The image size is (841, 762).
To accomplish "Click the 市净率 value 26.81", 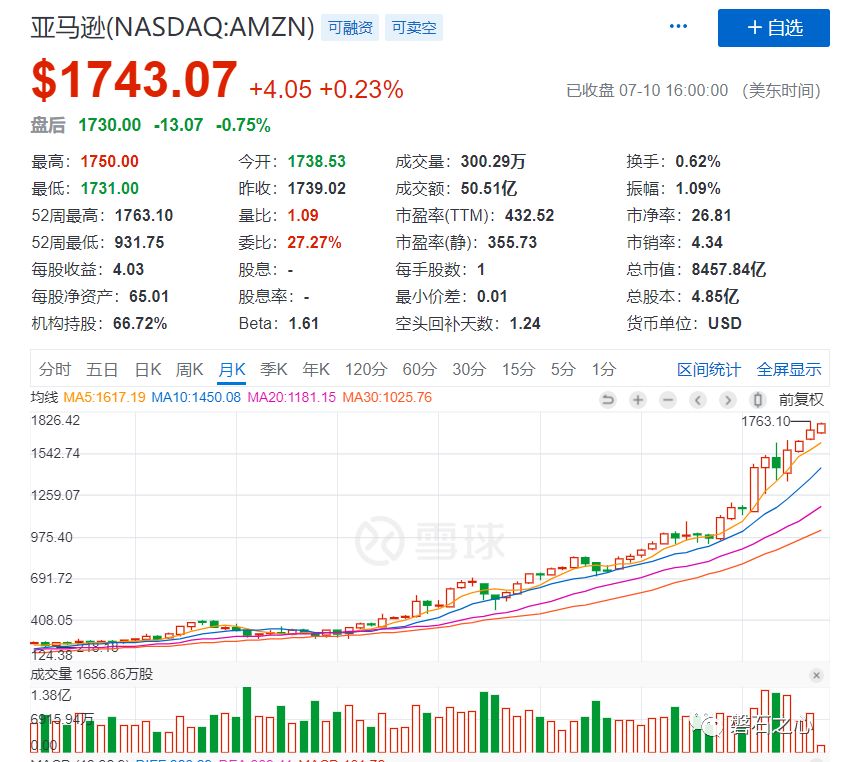I will pos(711,216).
